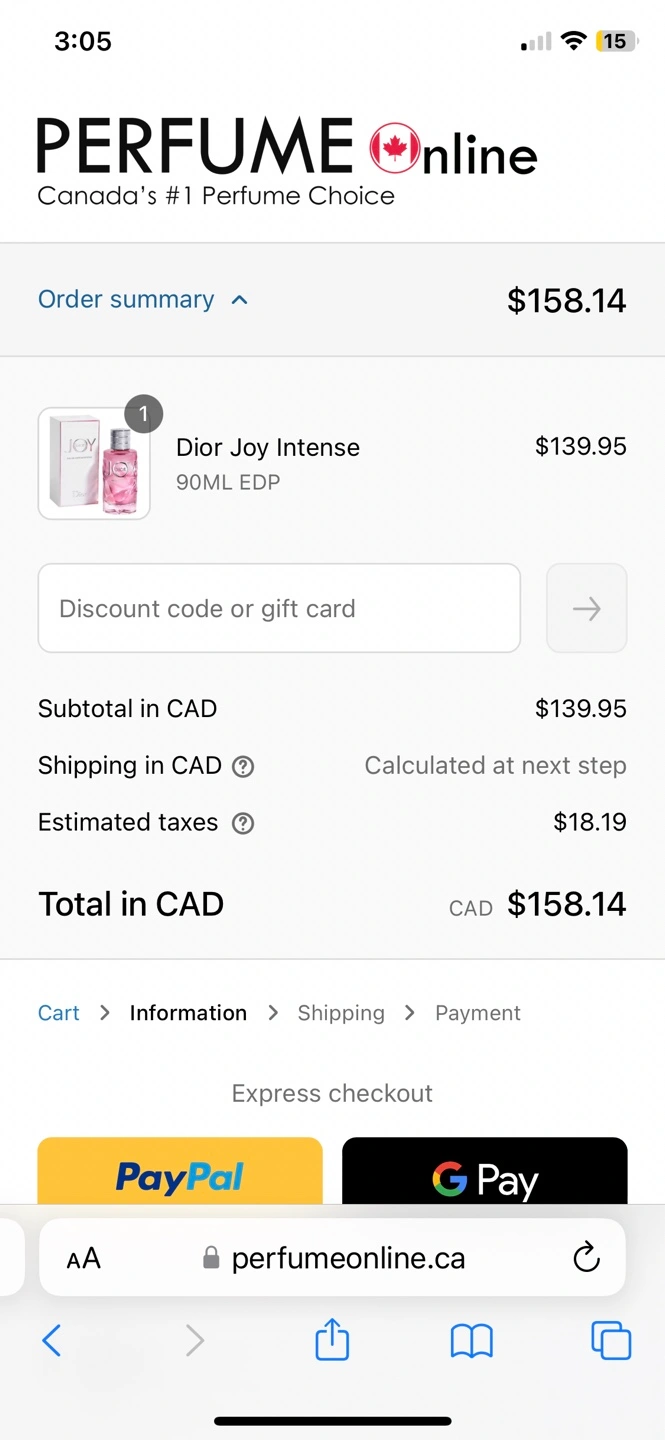Collapse the Order summary section

[143, 299]
